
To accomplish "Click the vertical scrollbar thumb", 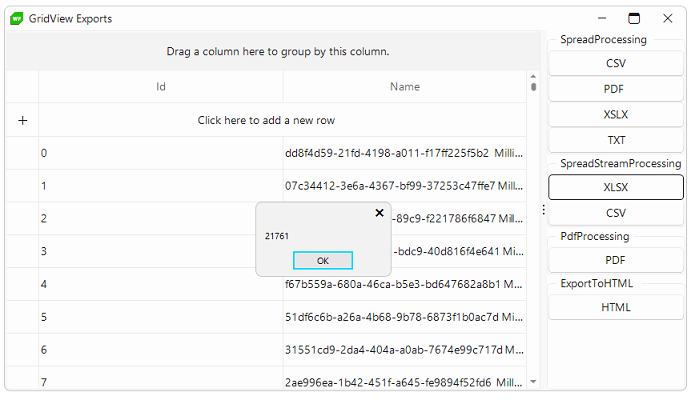I will pyautogui.click(x=534, y=87).
